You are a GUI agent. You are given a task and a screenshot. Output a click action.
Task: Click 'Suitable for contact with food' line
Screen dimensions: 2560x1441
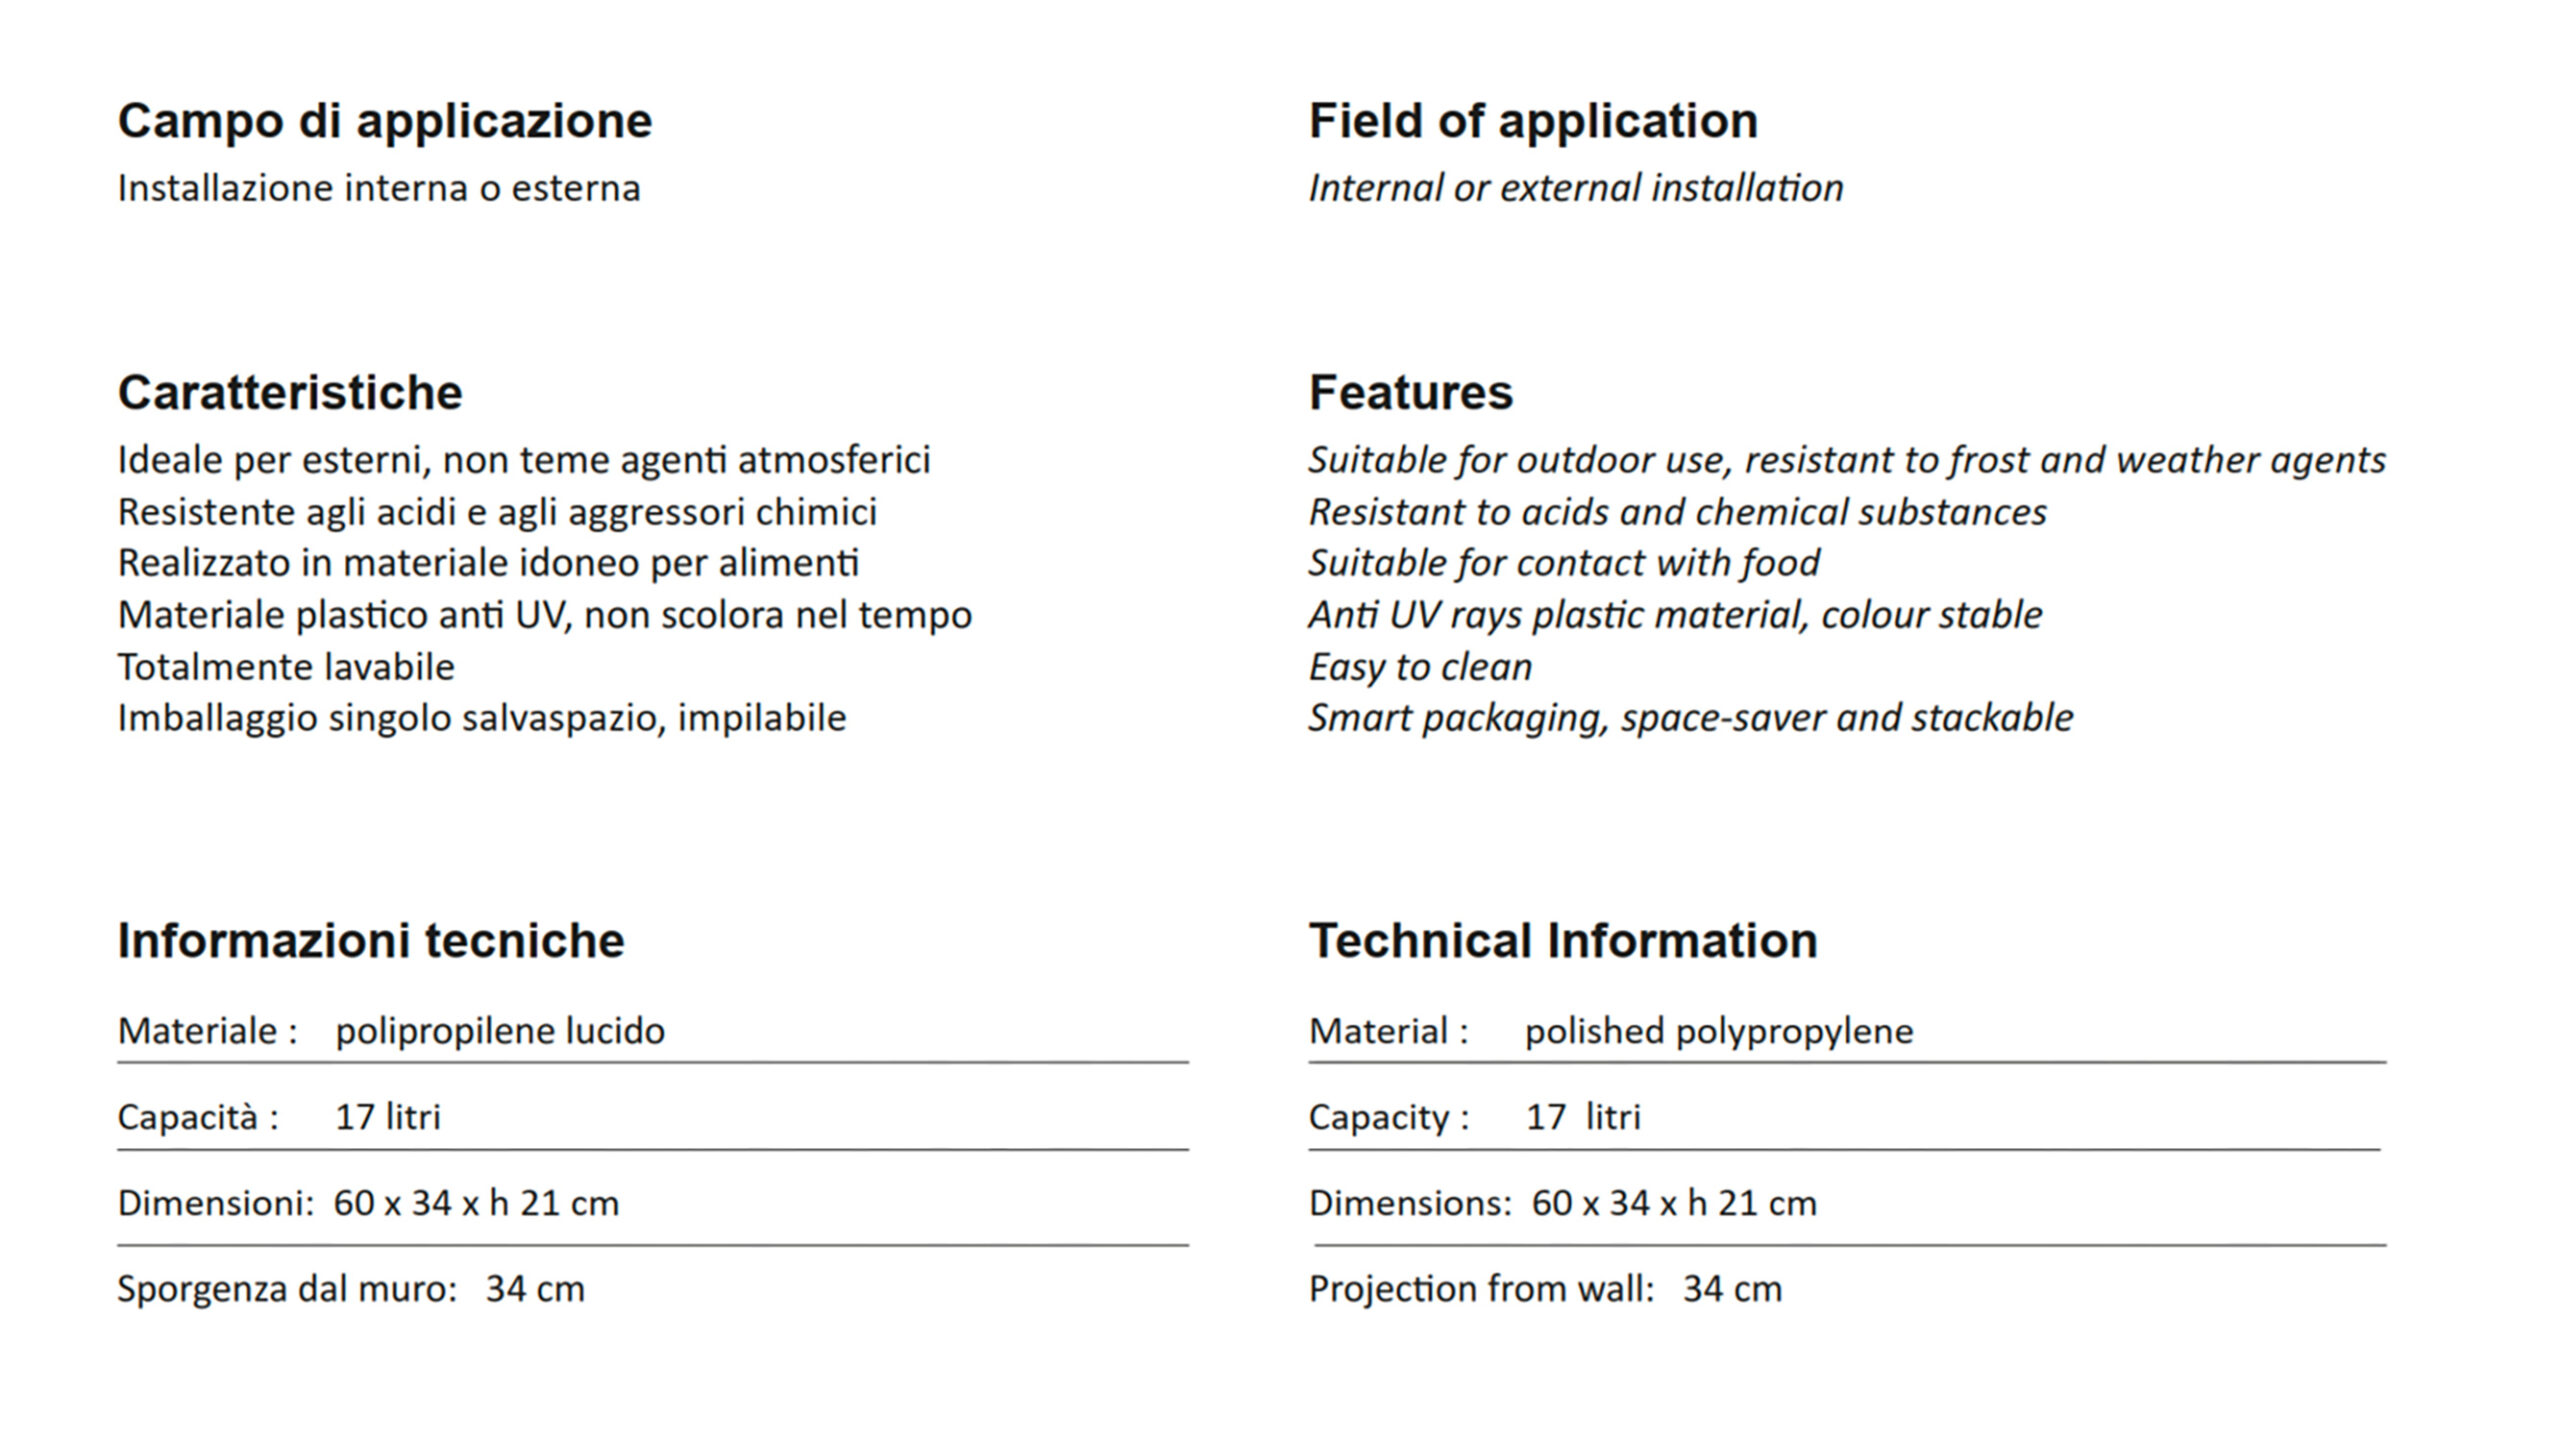pos(1564,563)
